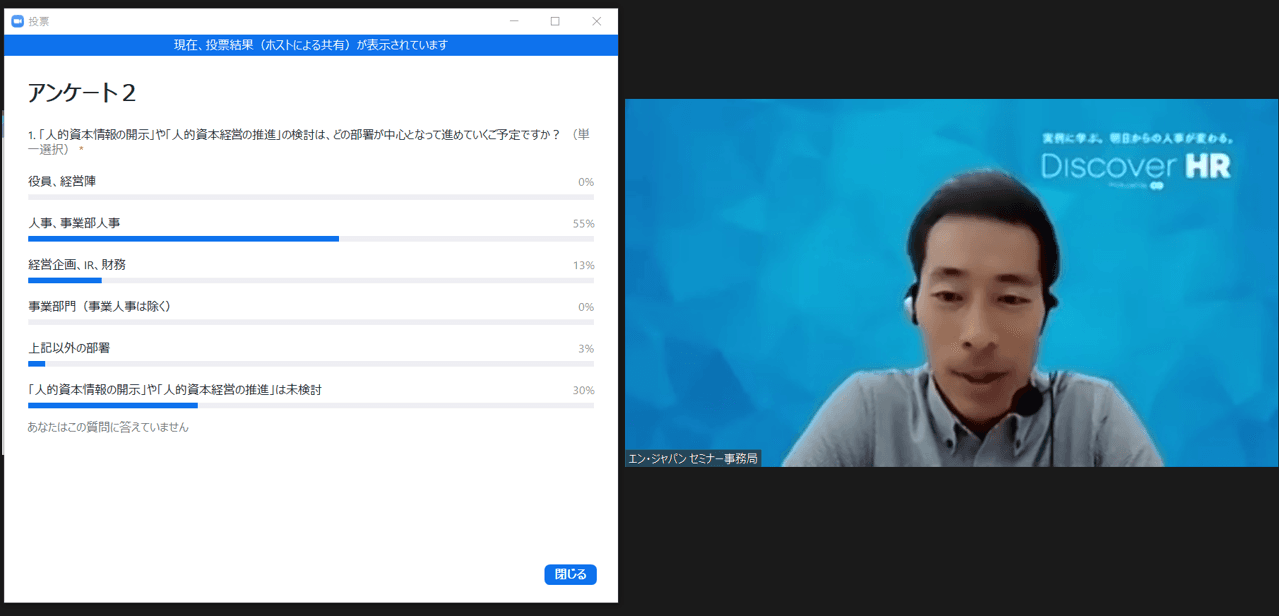Click the あなたはこの質問に答えていません notice
The width and height of the screenshot is (1279, 616).
pos(108,427)
